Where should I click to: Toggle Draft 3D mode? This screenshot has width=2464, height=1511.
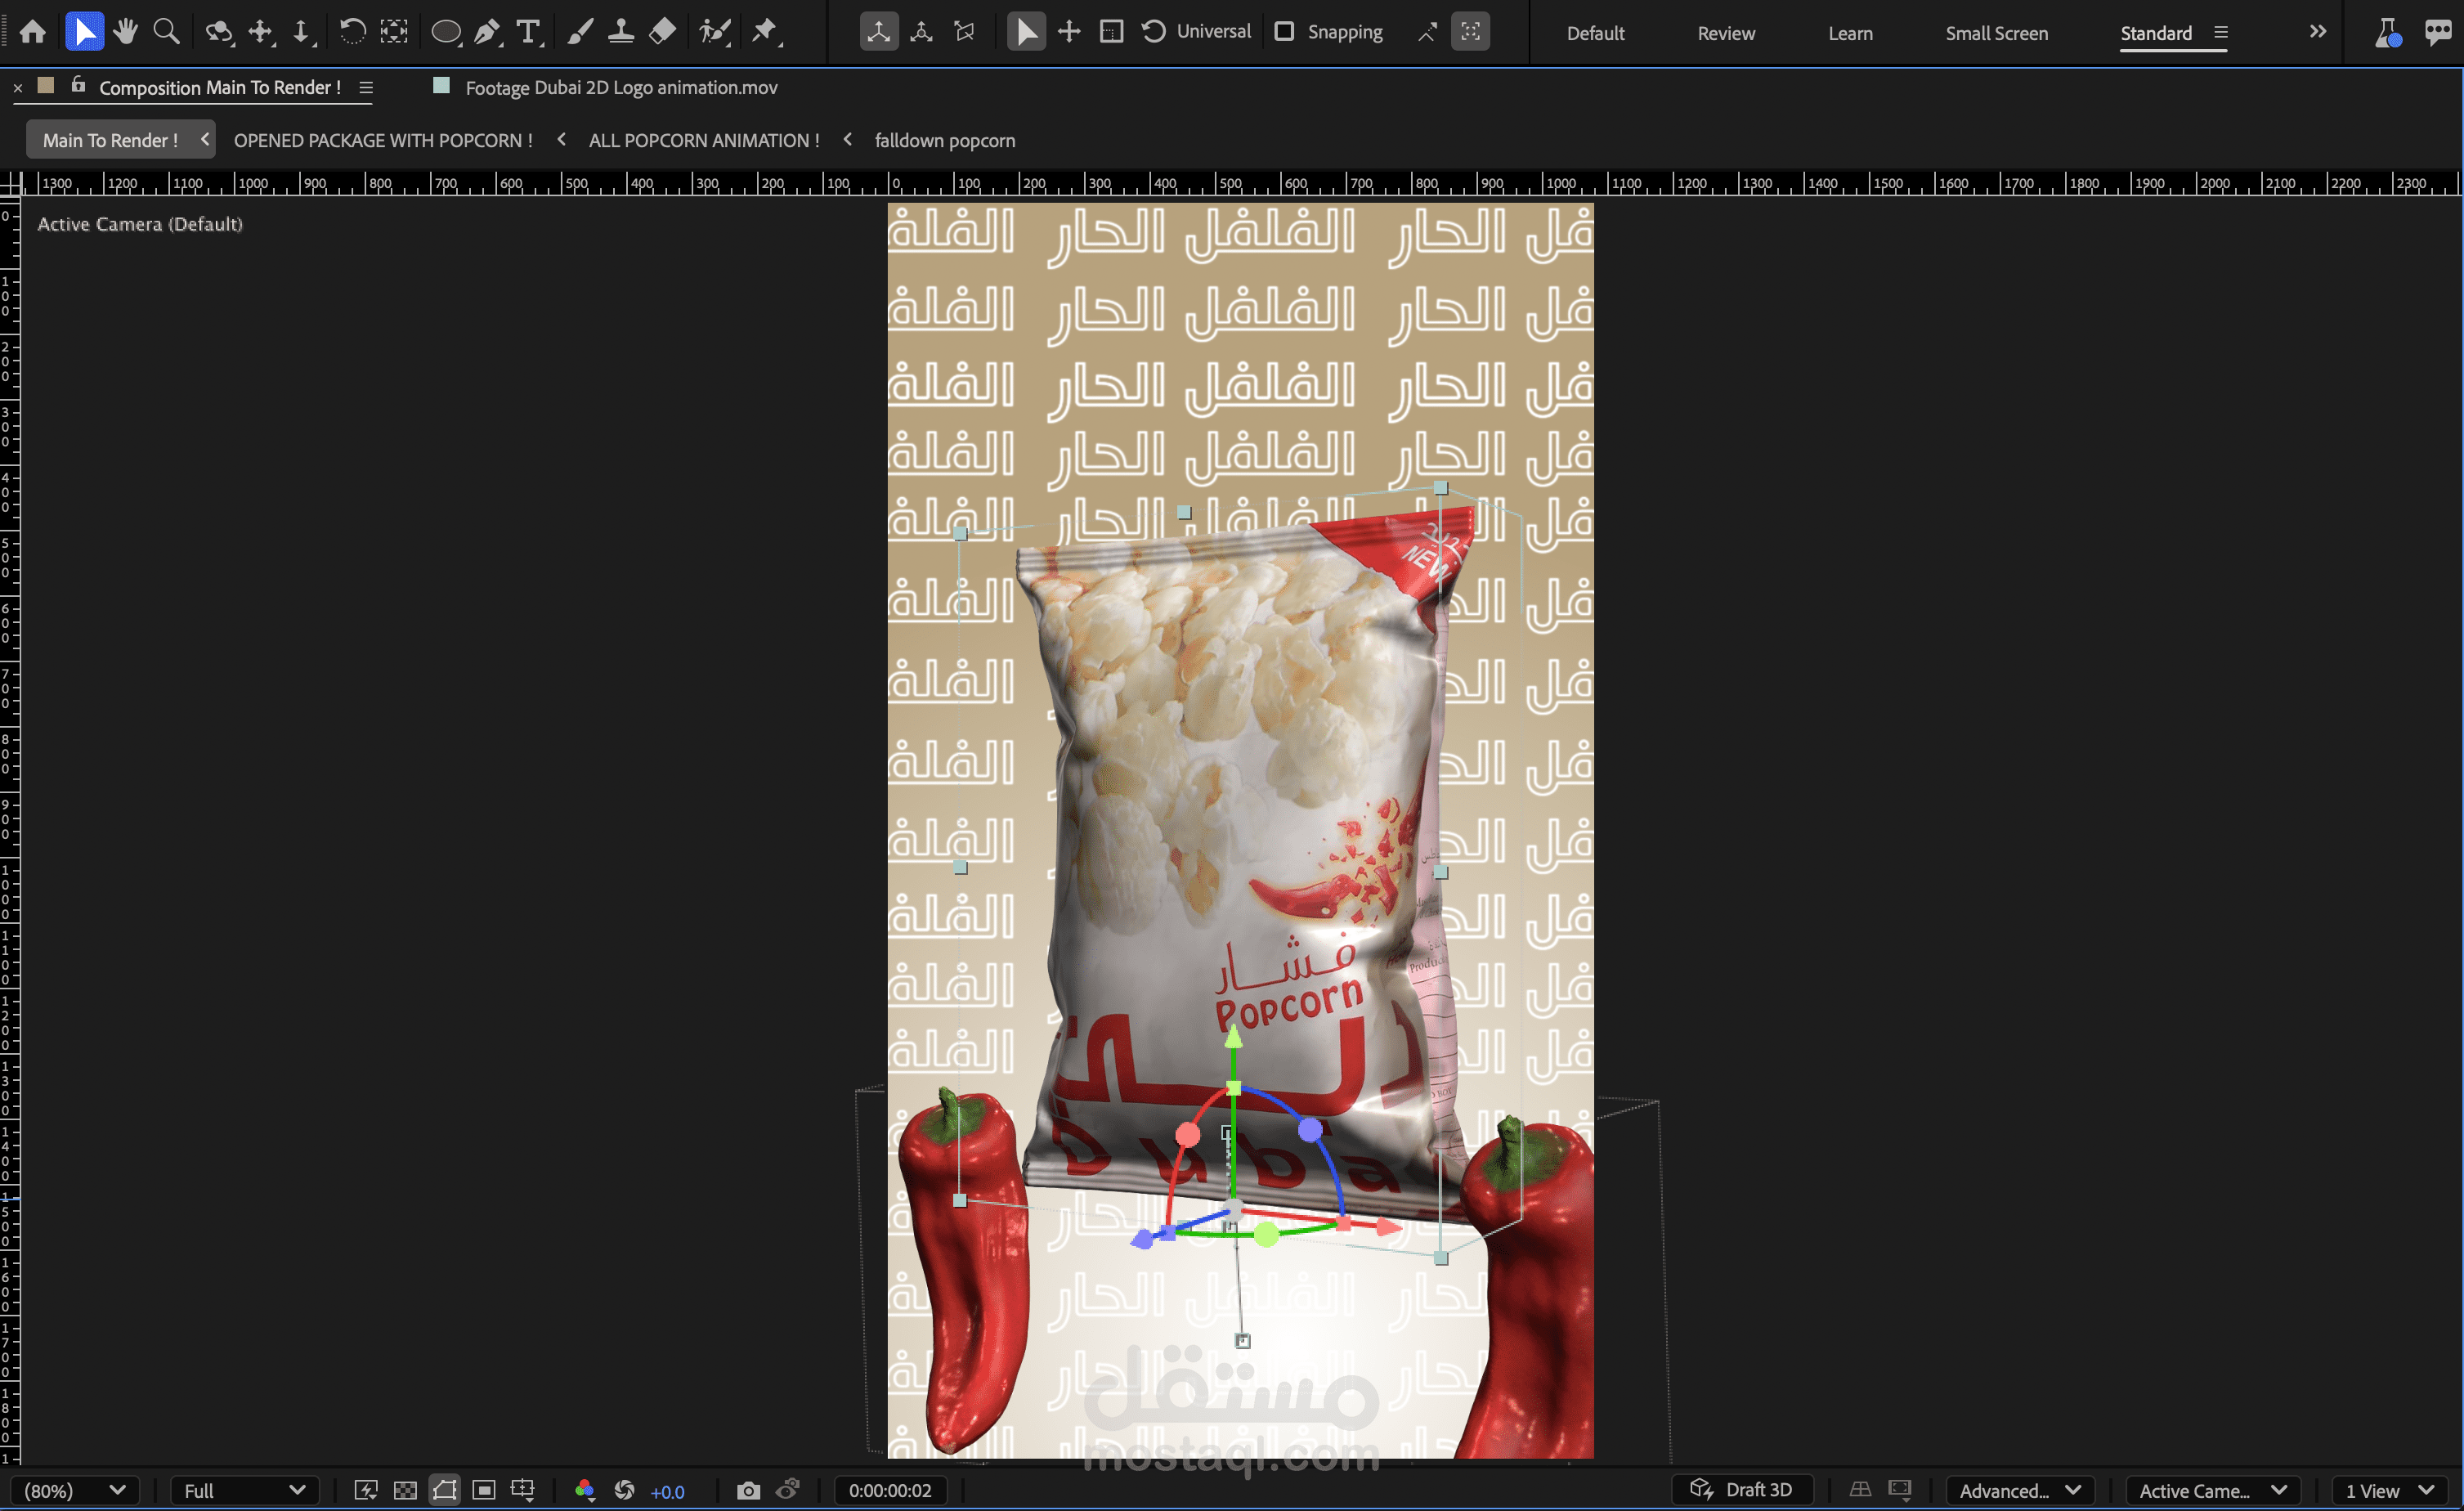[x=1742, y=1489]
